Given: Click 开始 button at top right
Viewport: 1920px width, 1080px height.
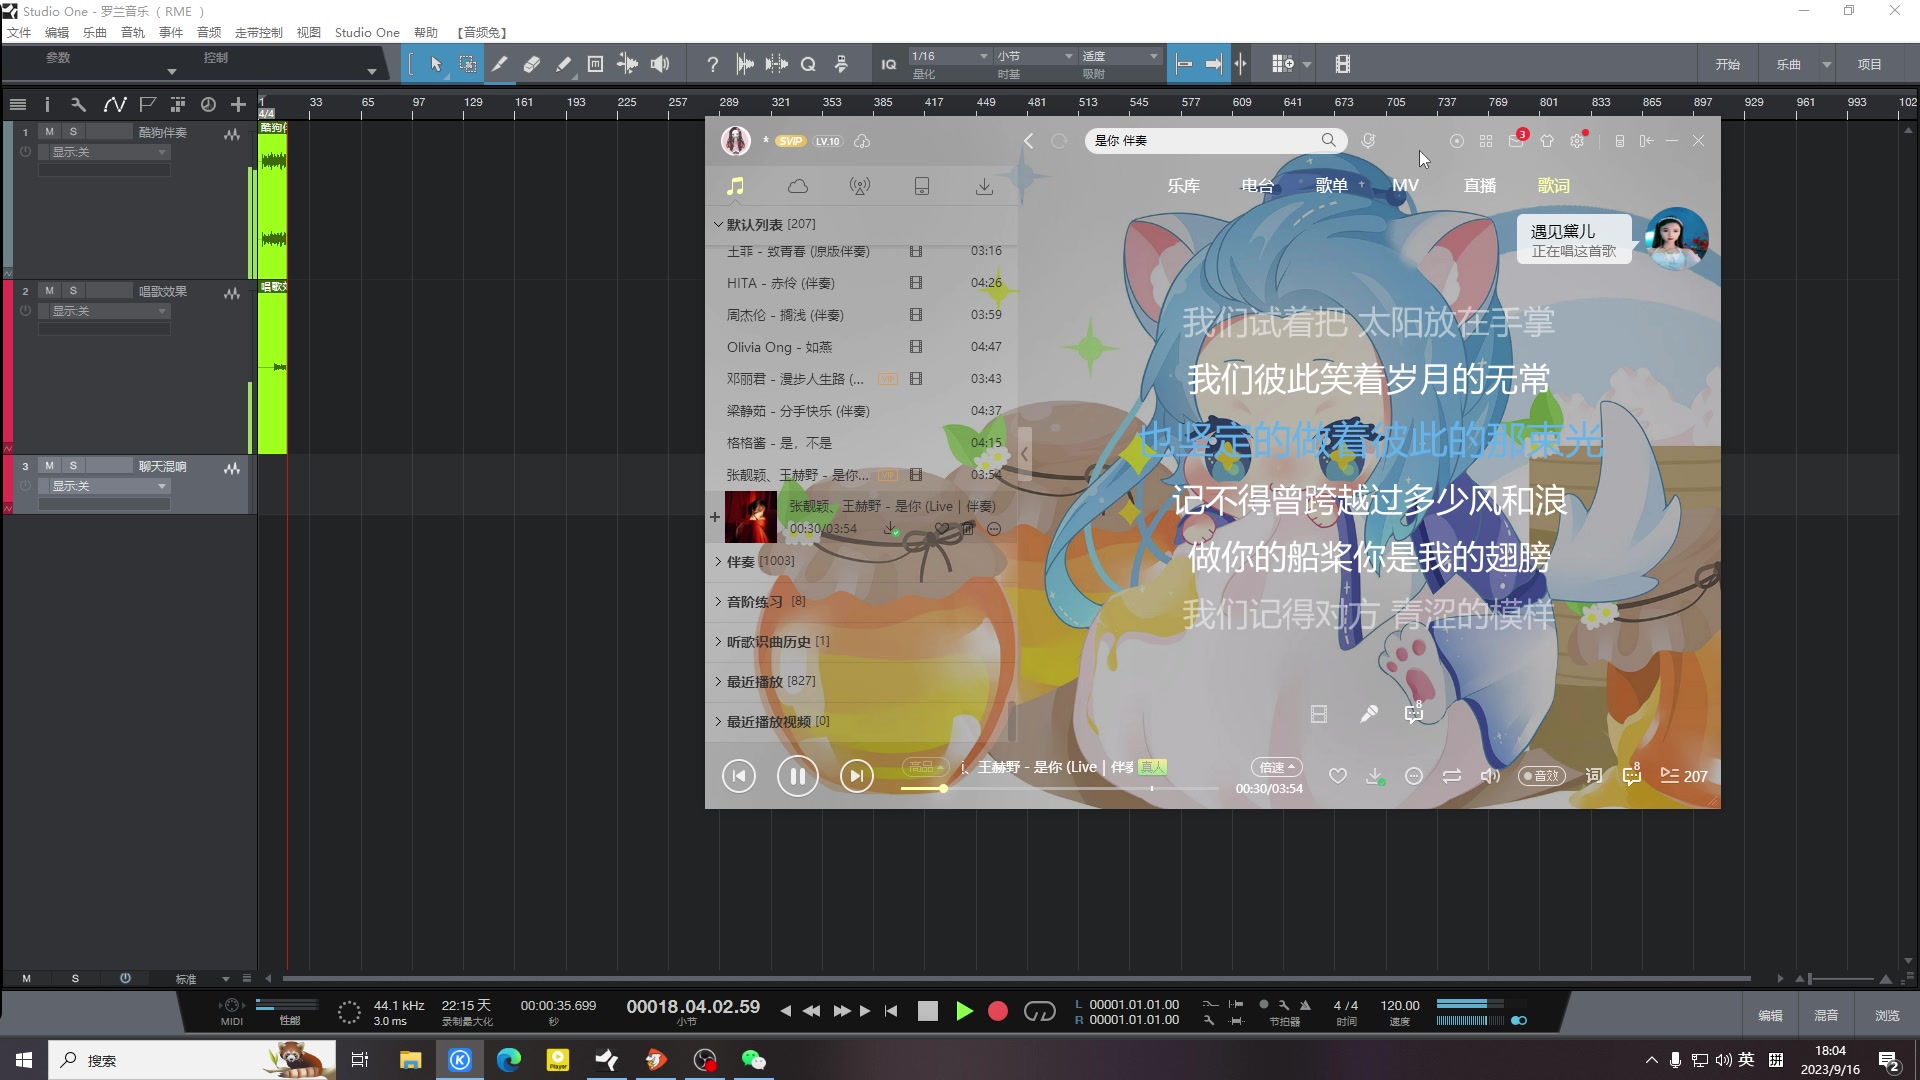Looking at the screenshot, I should pyautogui.click(x=1728, y=64).
